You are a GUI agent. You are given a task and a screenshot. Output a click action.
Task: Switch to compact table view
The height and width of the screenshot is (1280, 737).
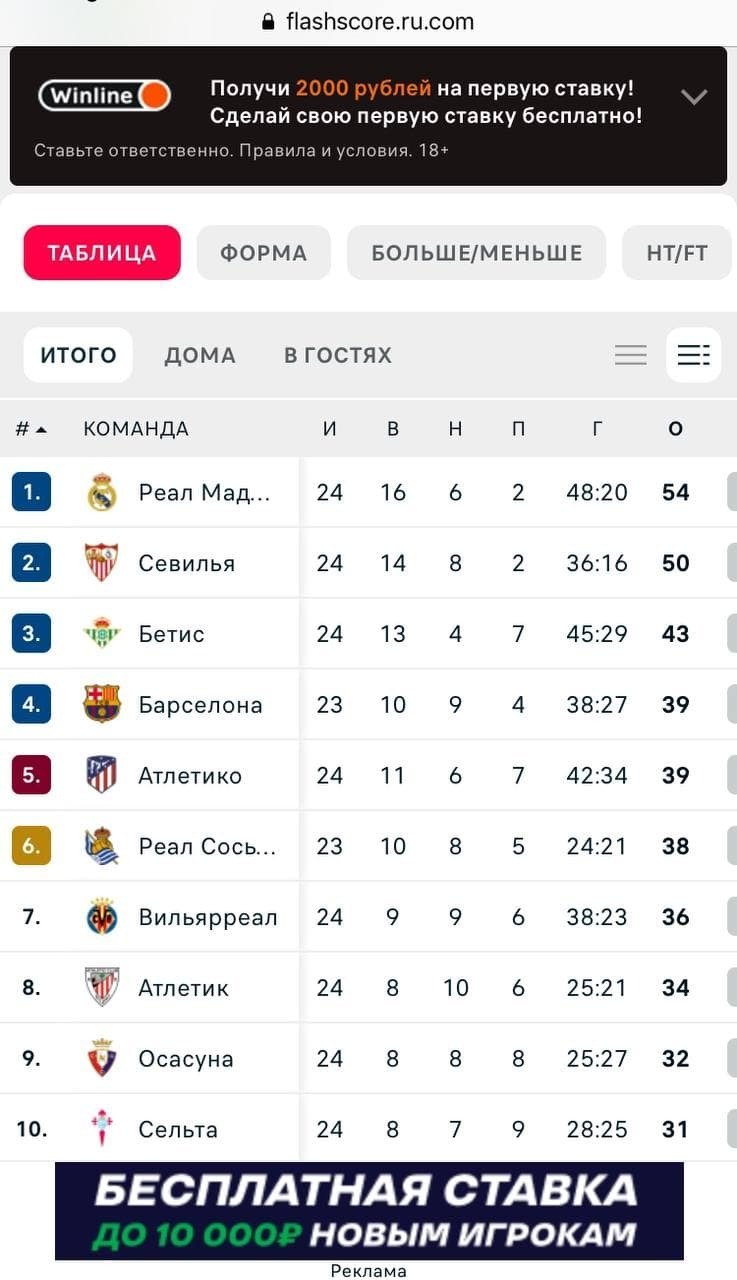pos(631,355)
